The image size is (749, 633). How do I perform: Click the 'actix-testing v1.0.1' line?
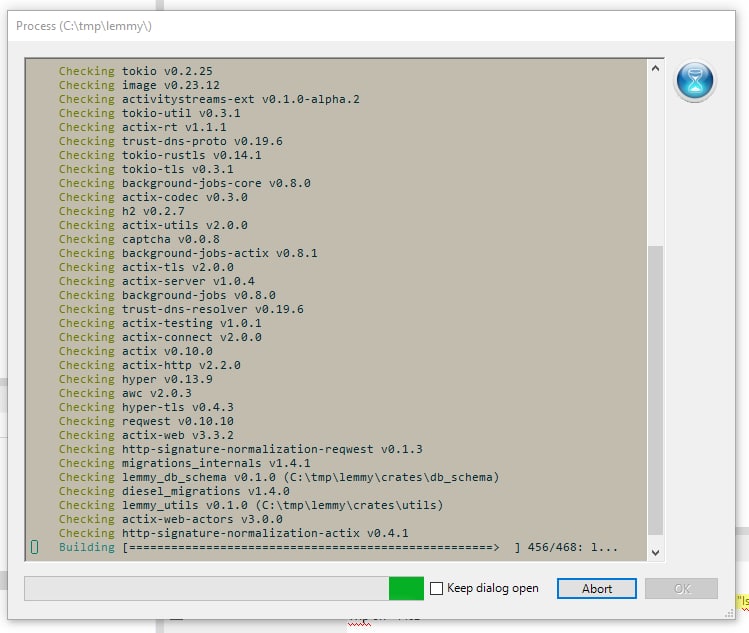(160, 323)
